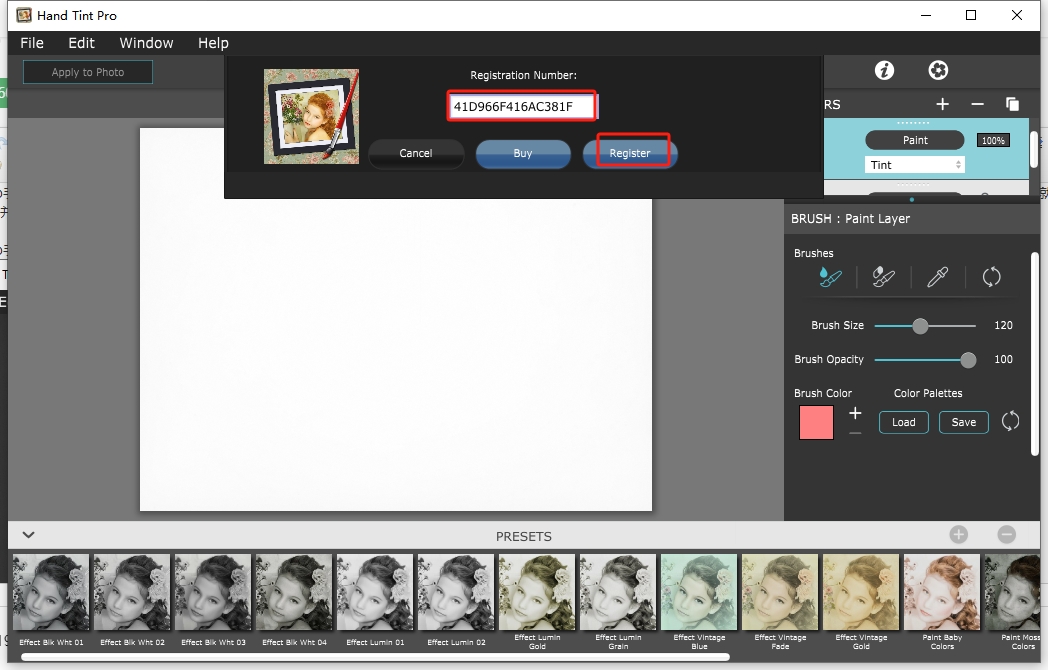Click the pink Brush Color swatch
The width and height of the screenshot is (1048, 670).
click(816, 422)
